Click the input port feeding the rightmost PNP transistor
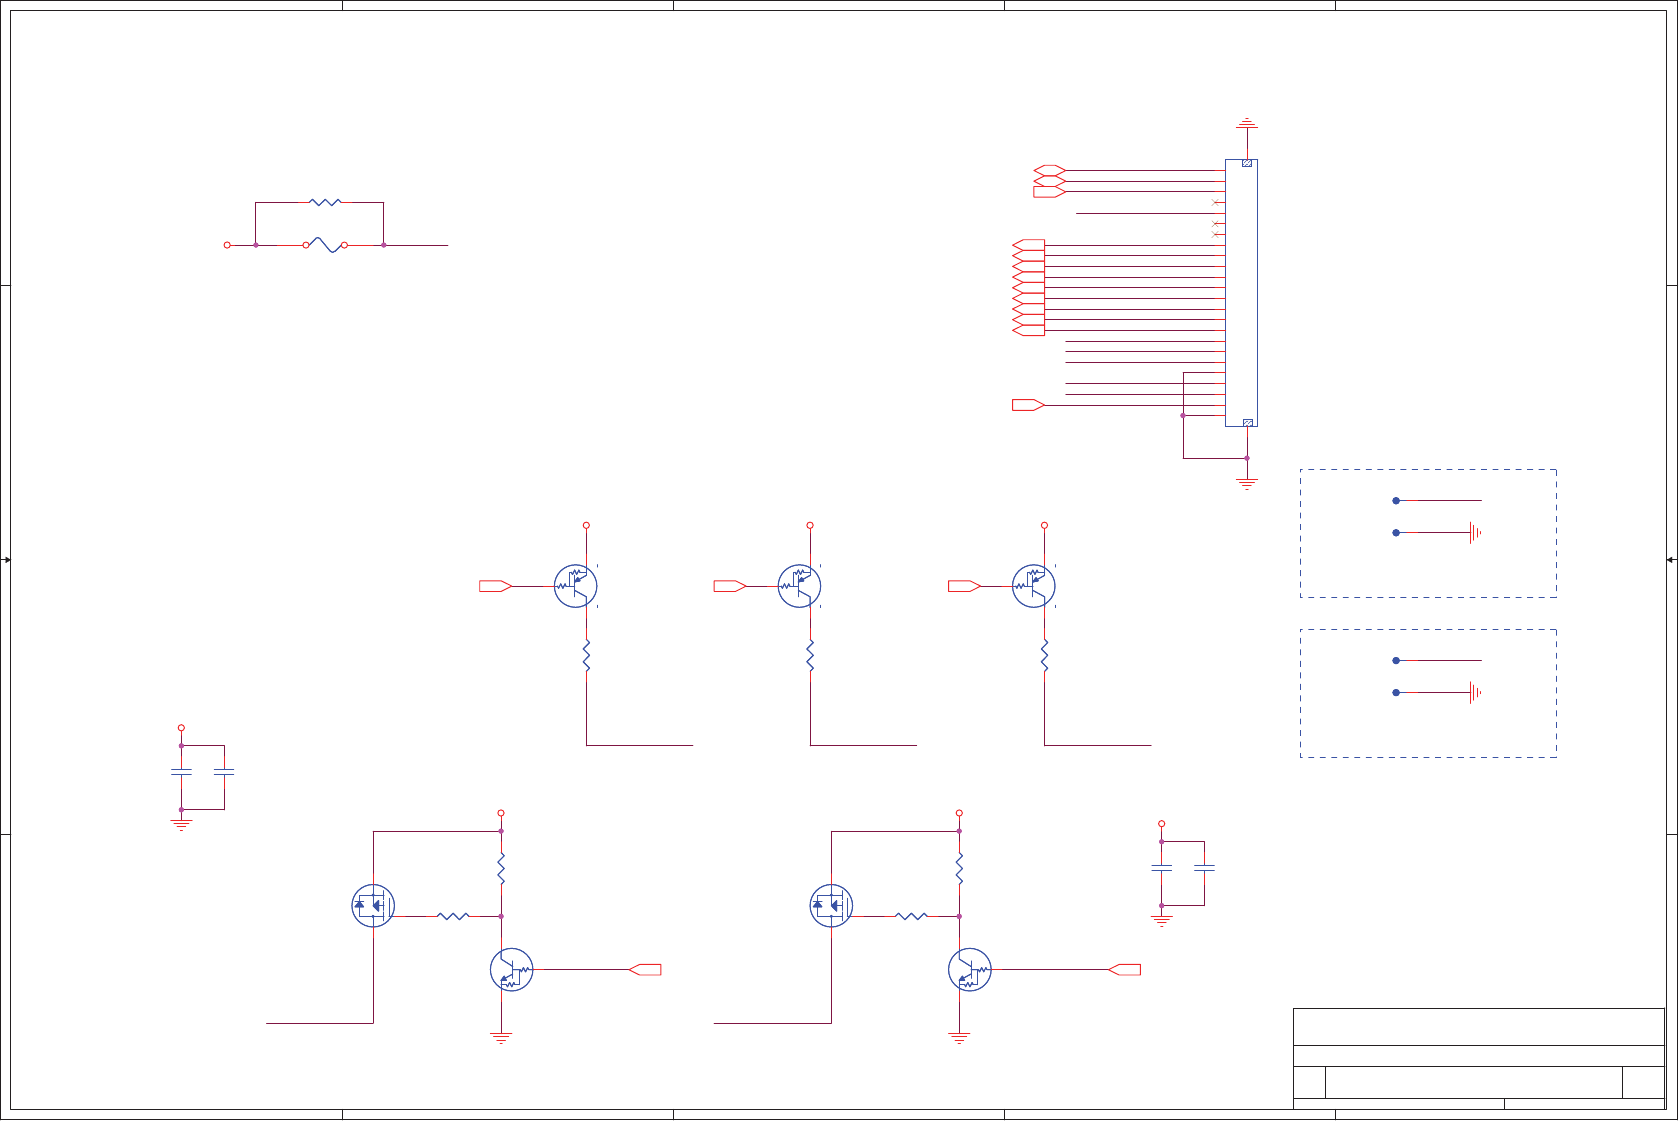This screenshot has width=1679, height=1121. pos(964,586)
